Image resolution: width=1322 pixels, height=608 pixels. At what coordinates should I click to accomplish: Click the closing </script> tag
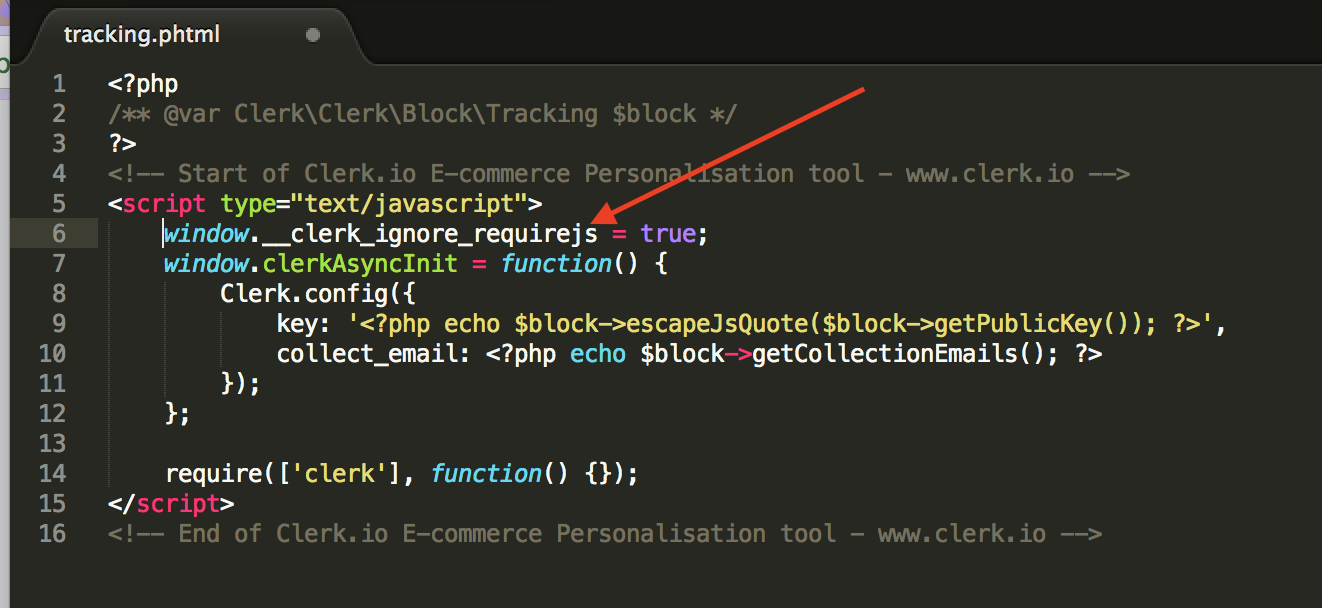pyautogui.click(x=171, y=503)
